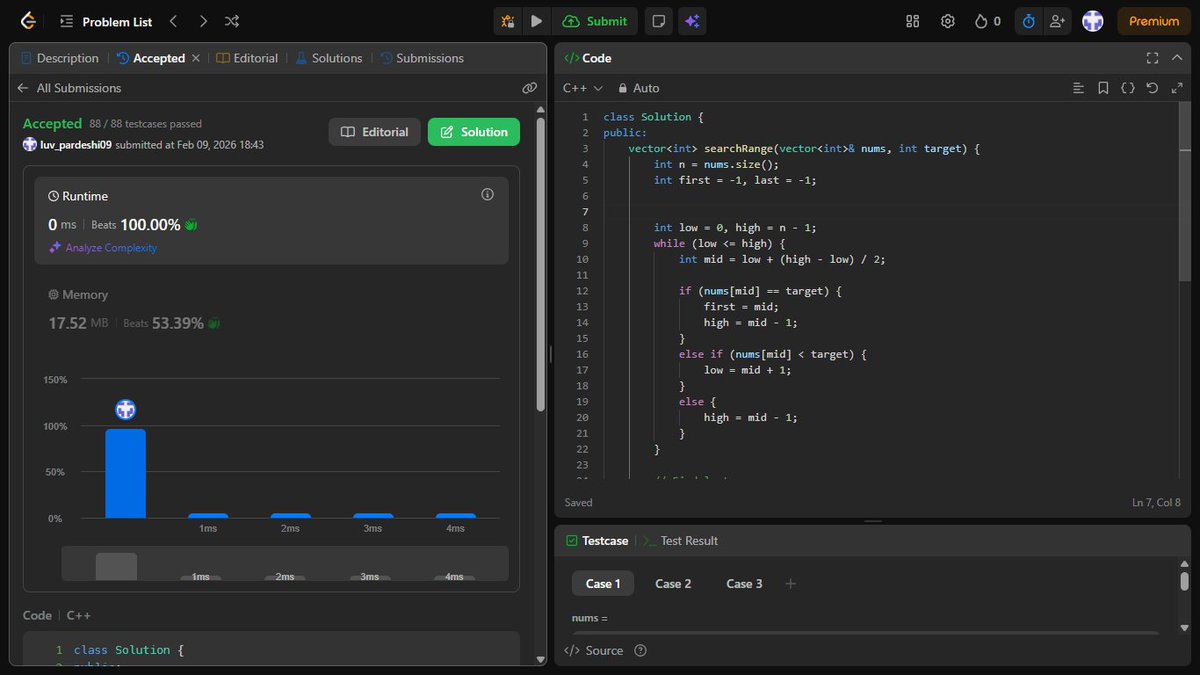
Task: Select Case 2 testcase
Action: (673, 584)
